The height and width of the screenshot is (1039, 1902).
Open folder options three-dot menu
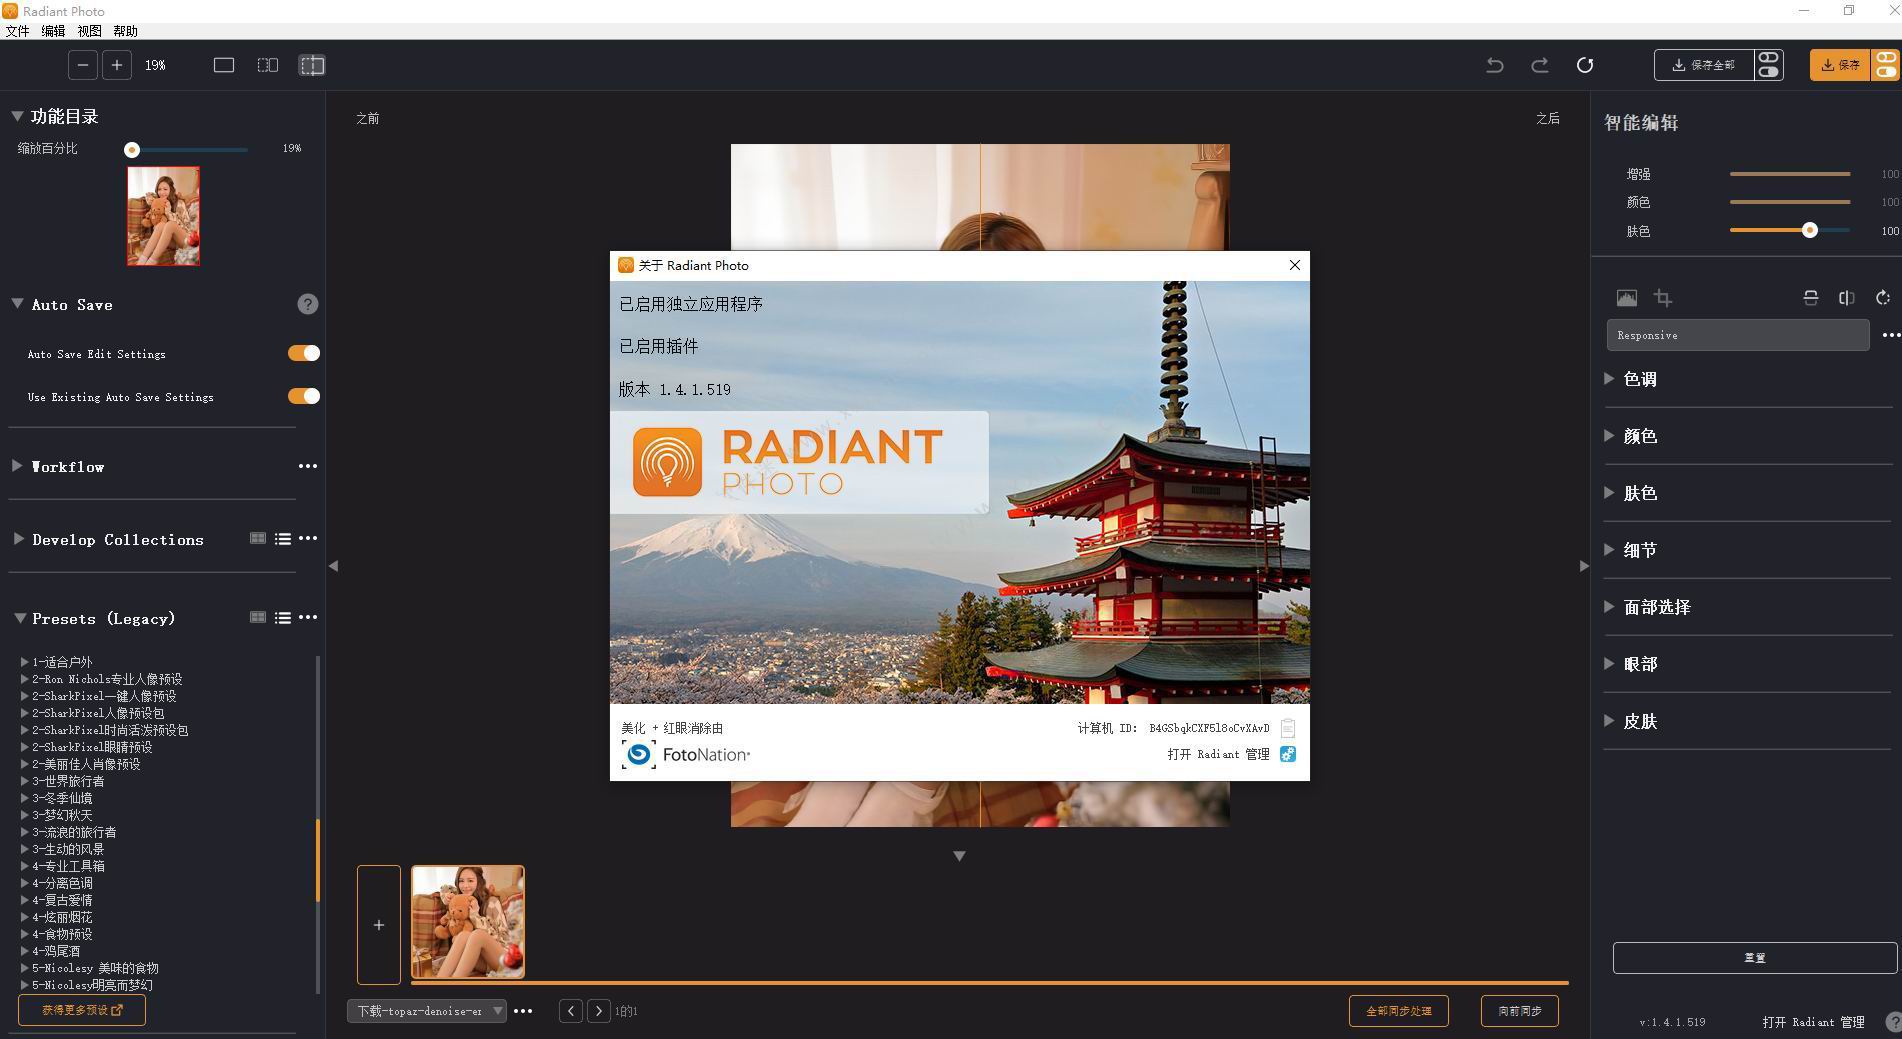point(523,1011)
